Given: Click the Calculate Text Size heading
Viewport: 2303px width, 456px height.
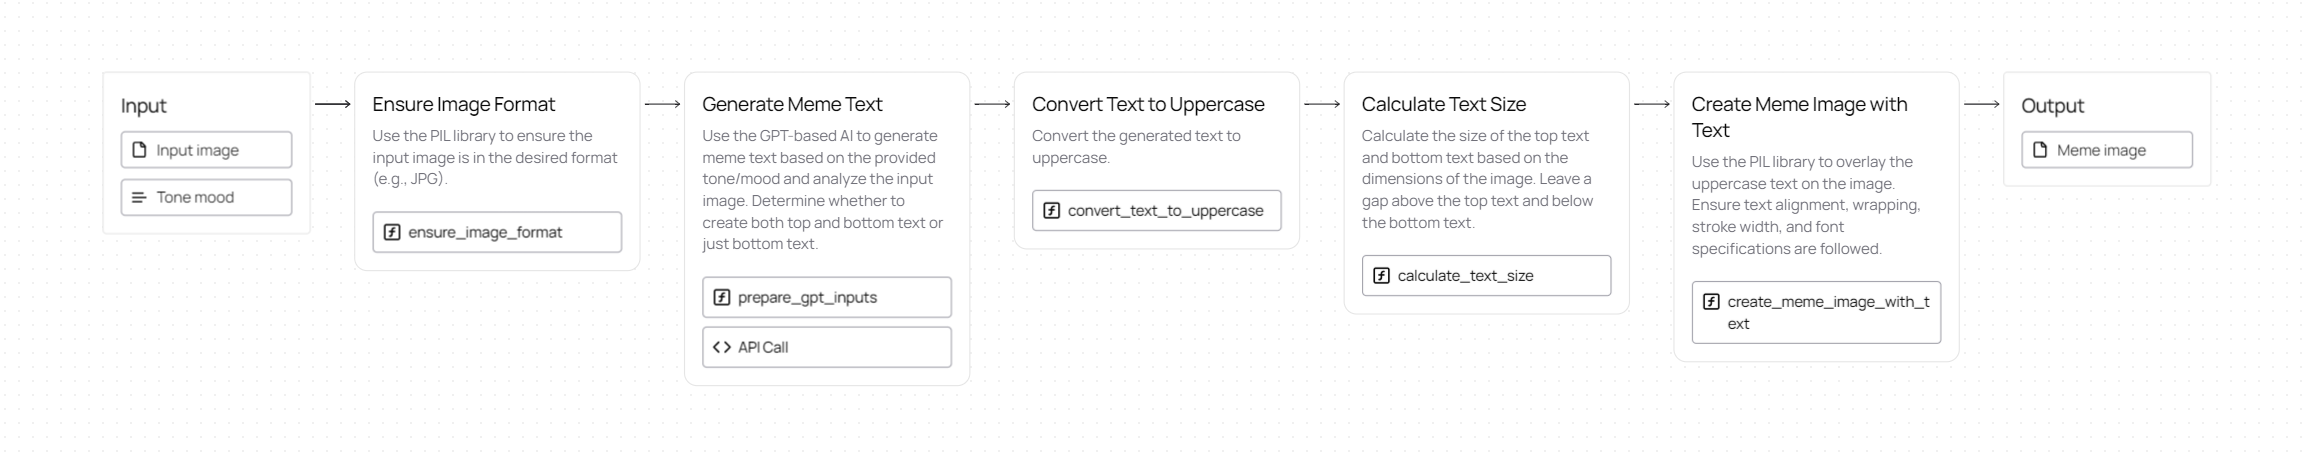Looking at the screenshot, I should point(1443,104).
